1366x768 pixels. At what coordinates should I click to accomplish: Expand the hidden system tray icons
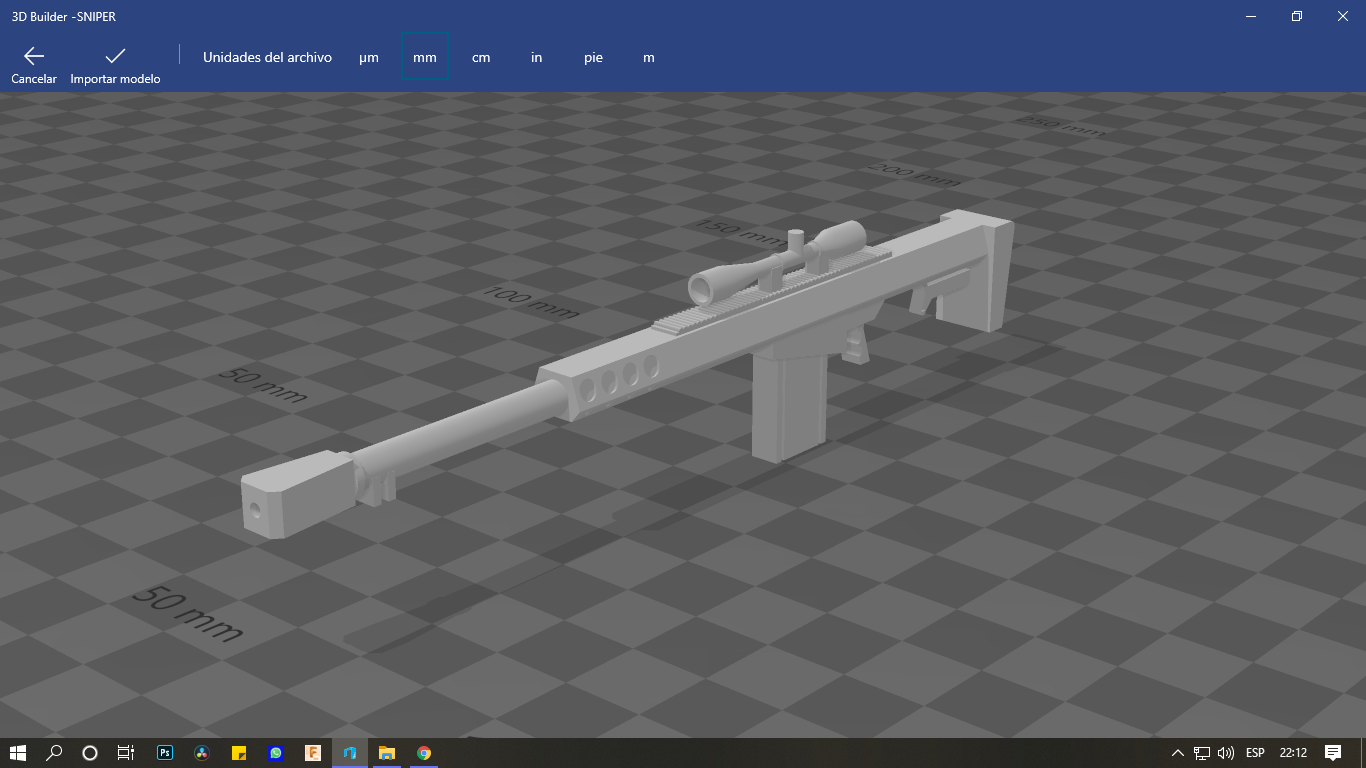[x=1180, y=753]
